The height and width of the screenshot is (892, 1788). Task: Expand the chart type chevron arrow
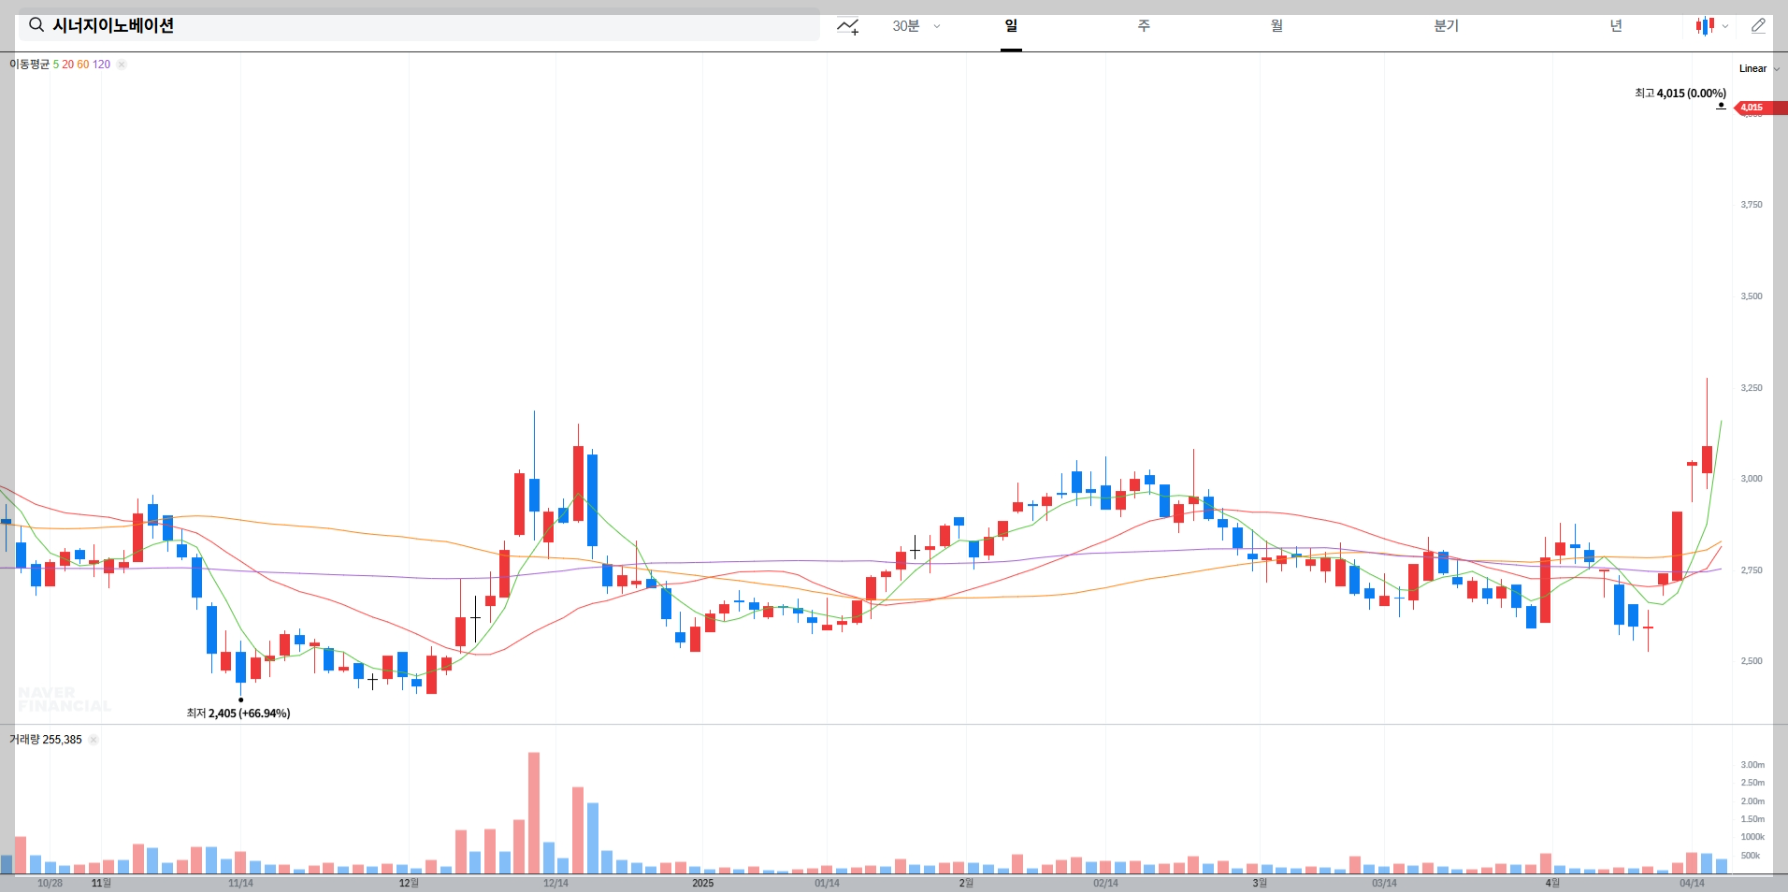[1725, 27]
